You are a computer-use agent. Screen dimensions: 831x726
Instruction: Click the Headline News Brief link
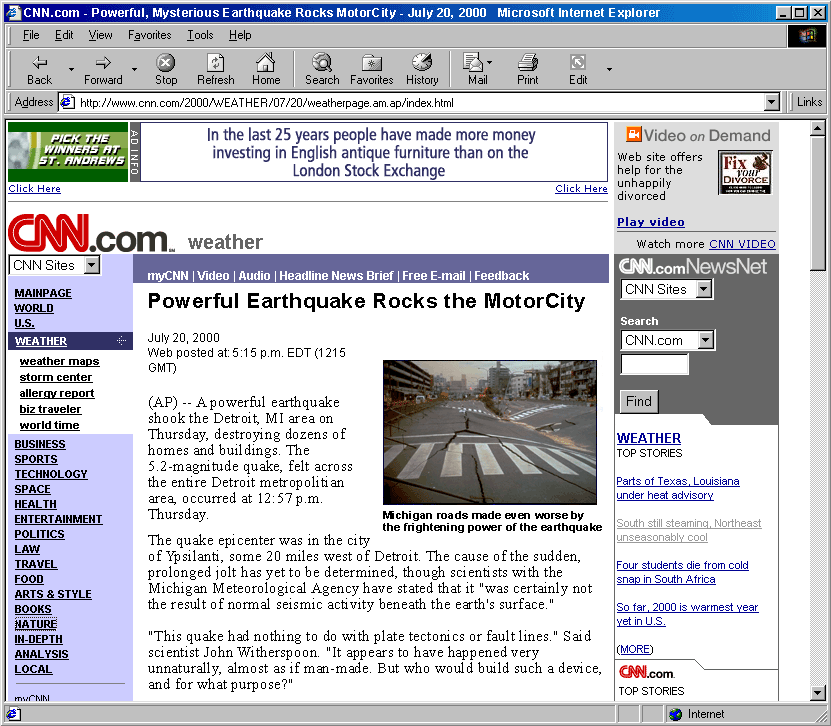336,276
